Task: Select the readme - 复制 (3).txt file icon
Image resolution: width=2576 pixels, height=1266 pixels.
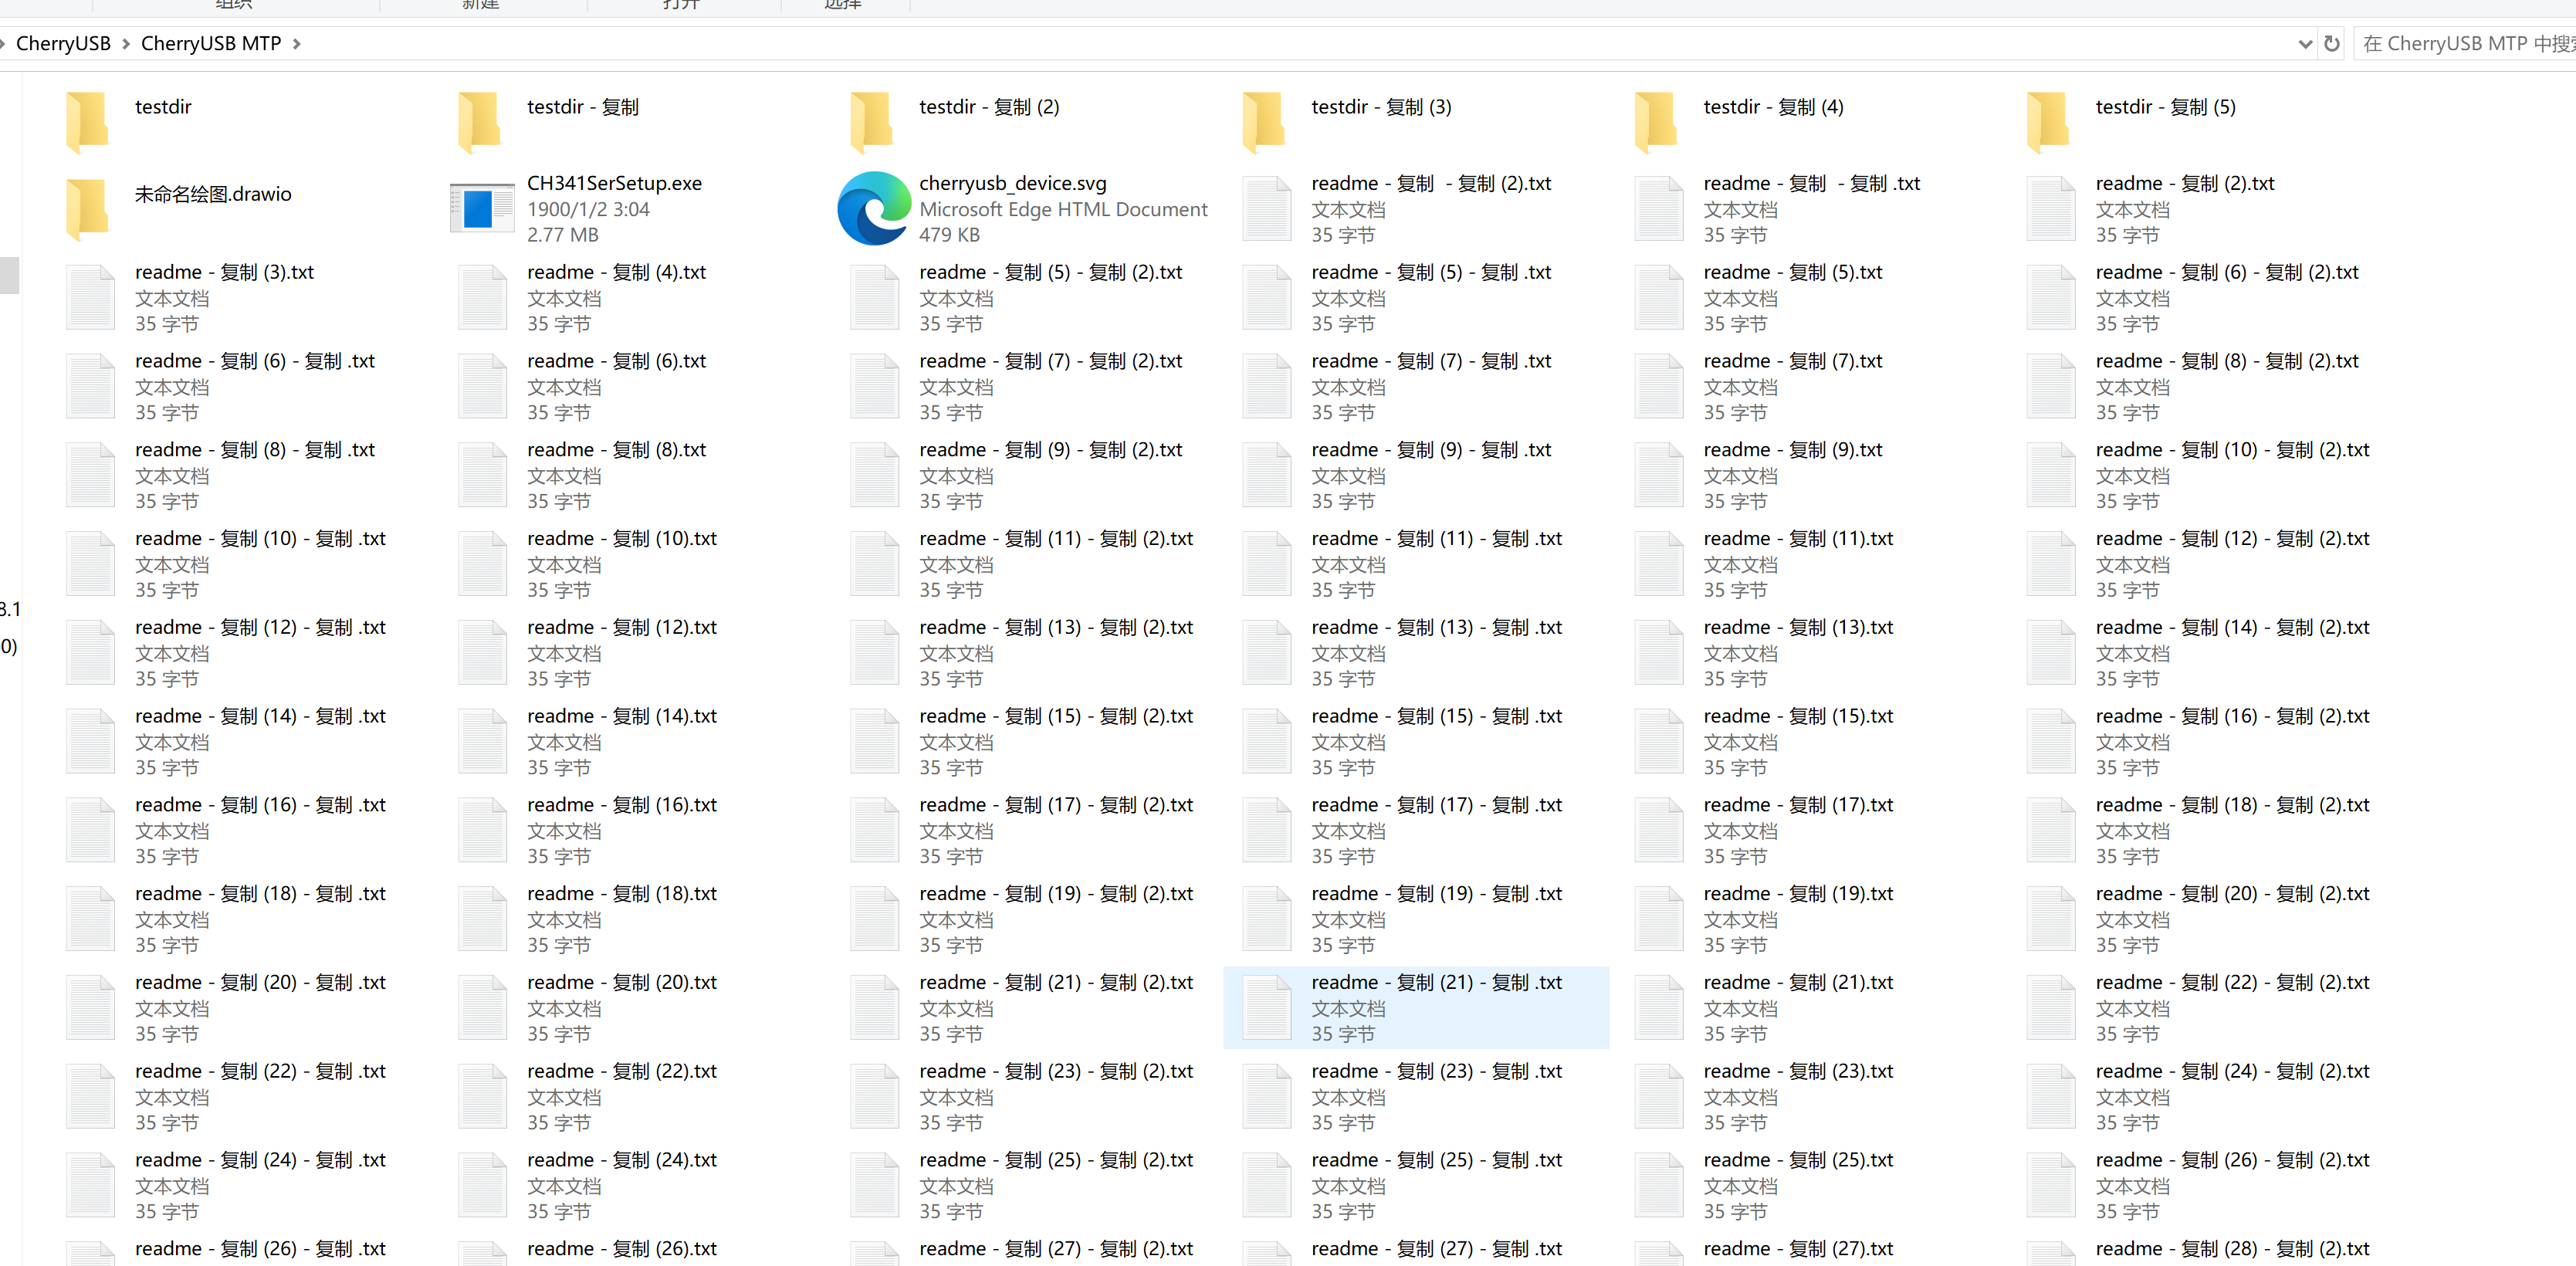Action: click(91, 297)
